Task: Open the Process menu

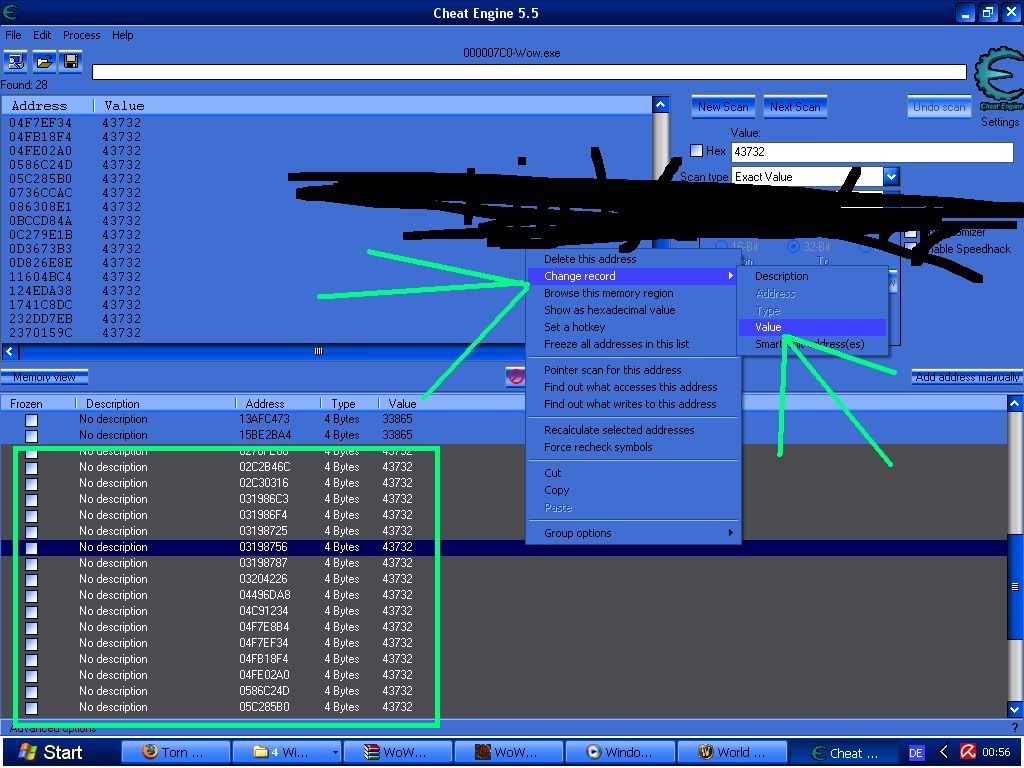Action: (x=82, y=35)
